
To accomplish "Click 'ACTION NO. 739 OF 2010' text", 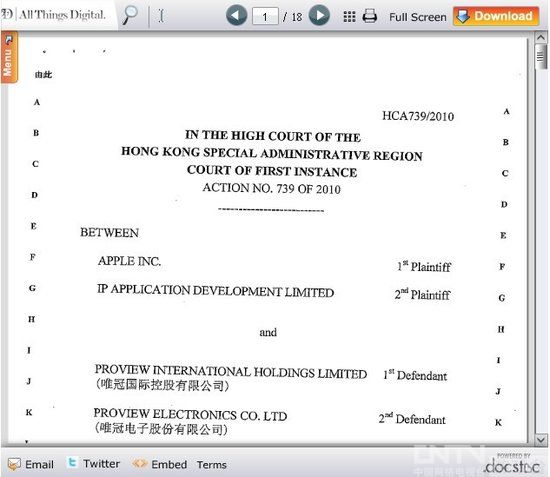I will 271,188.
